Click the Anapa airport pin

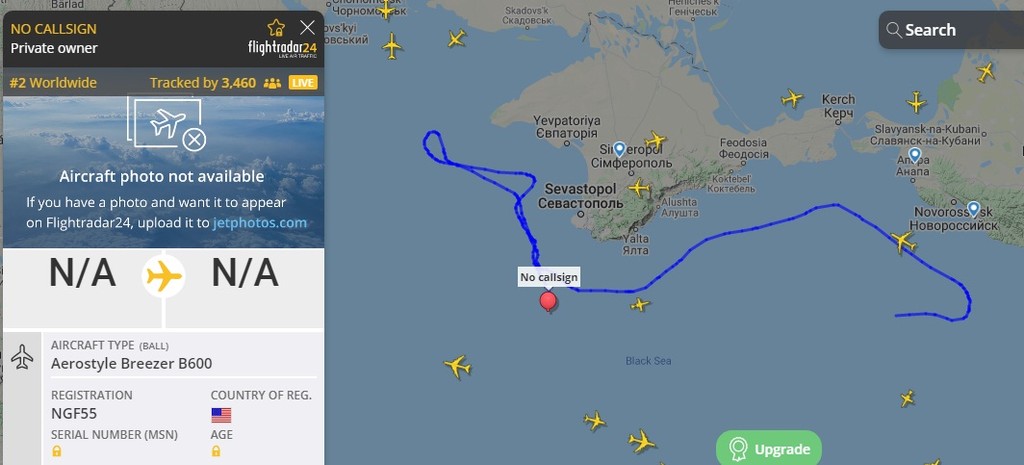click(915, 155)
